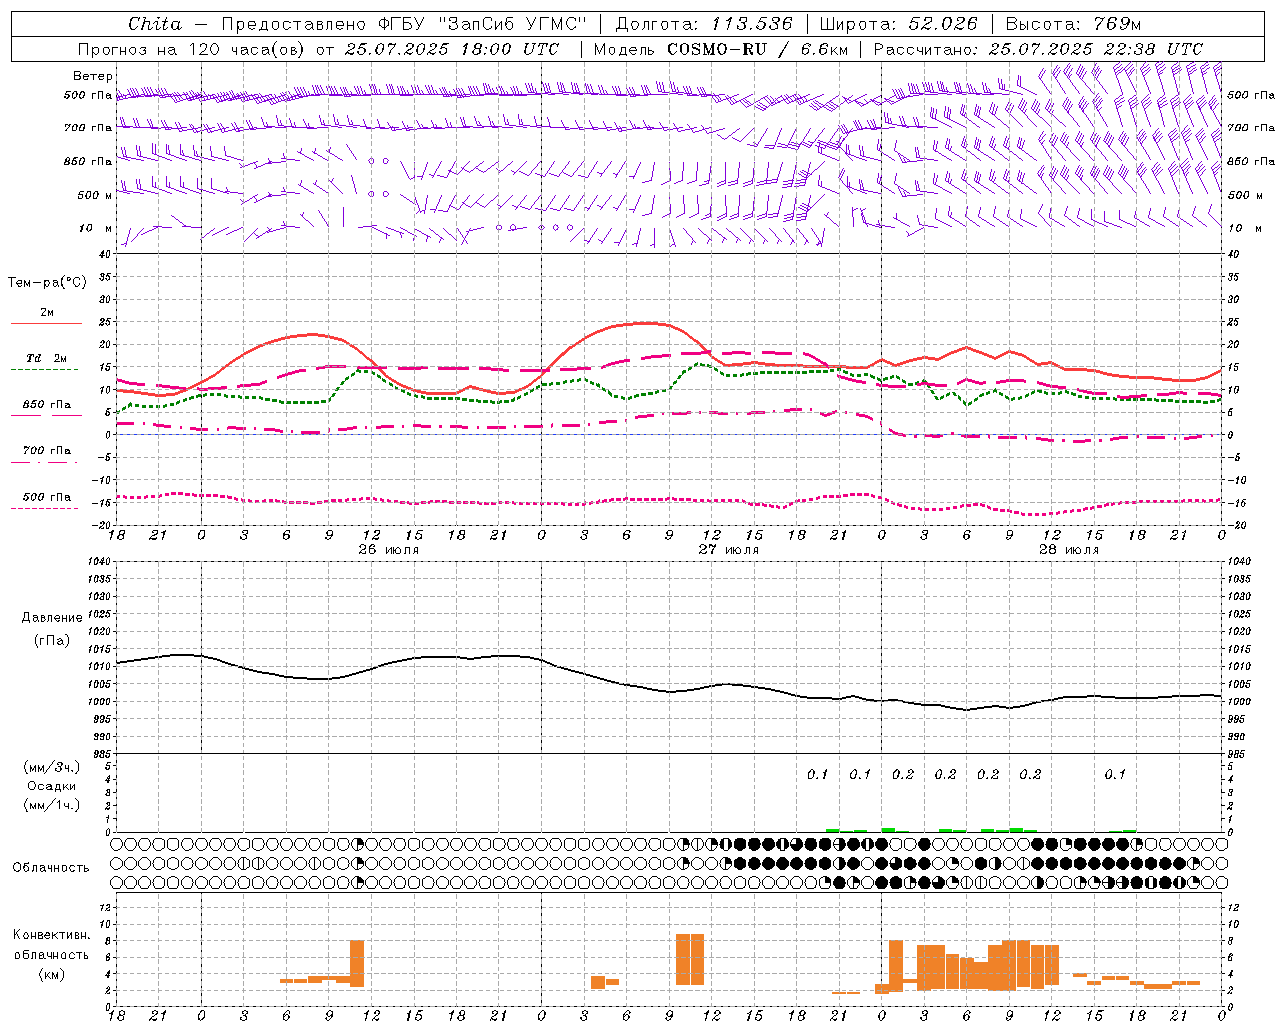Click the "28 июля" date label
This screenshot has width=1280, height=1024.
pyautogui.click(x=1069, y=549)
